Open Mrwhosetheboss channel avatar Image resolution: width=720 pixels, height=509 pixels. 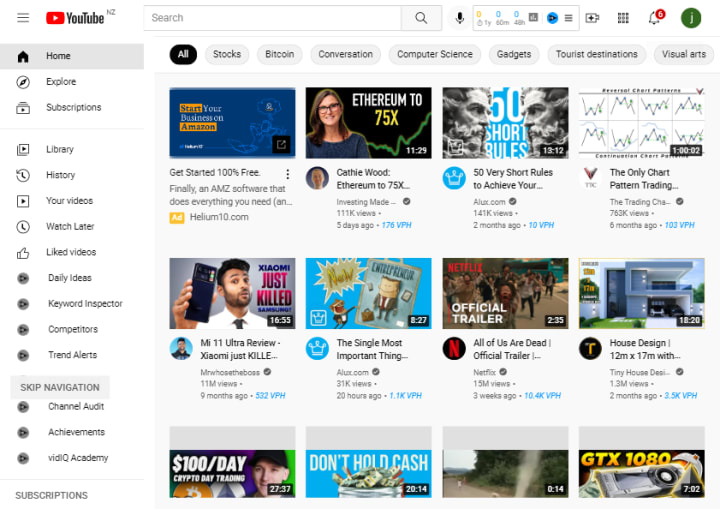[181, 348]
